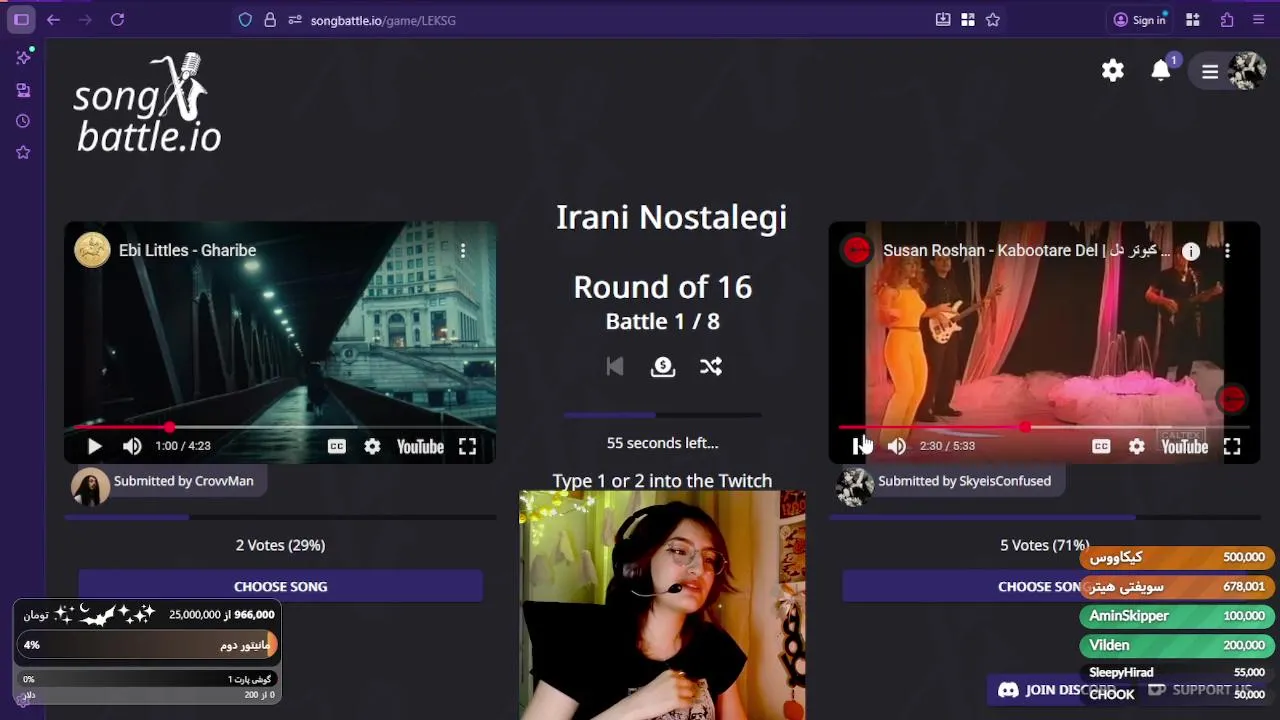Click the Ebi Littles channel avatar
The width and height of the screenshot is (1280, 720).
coord(92,250)
